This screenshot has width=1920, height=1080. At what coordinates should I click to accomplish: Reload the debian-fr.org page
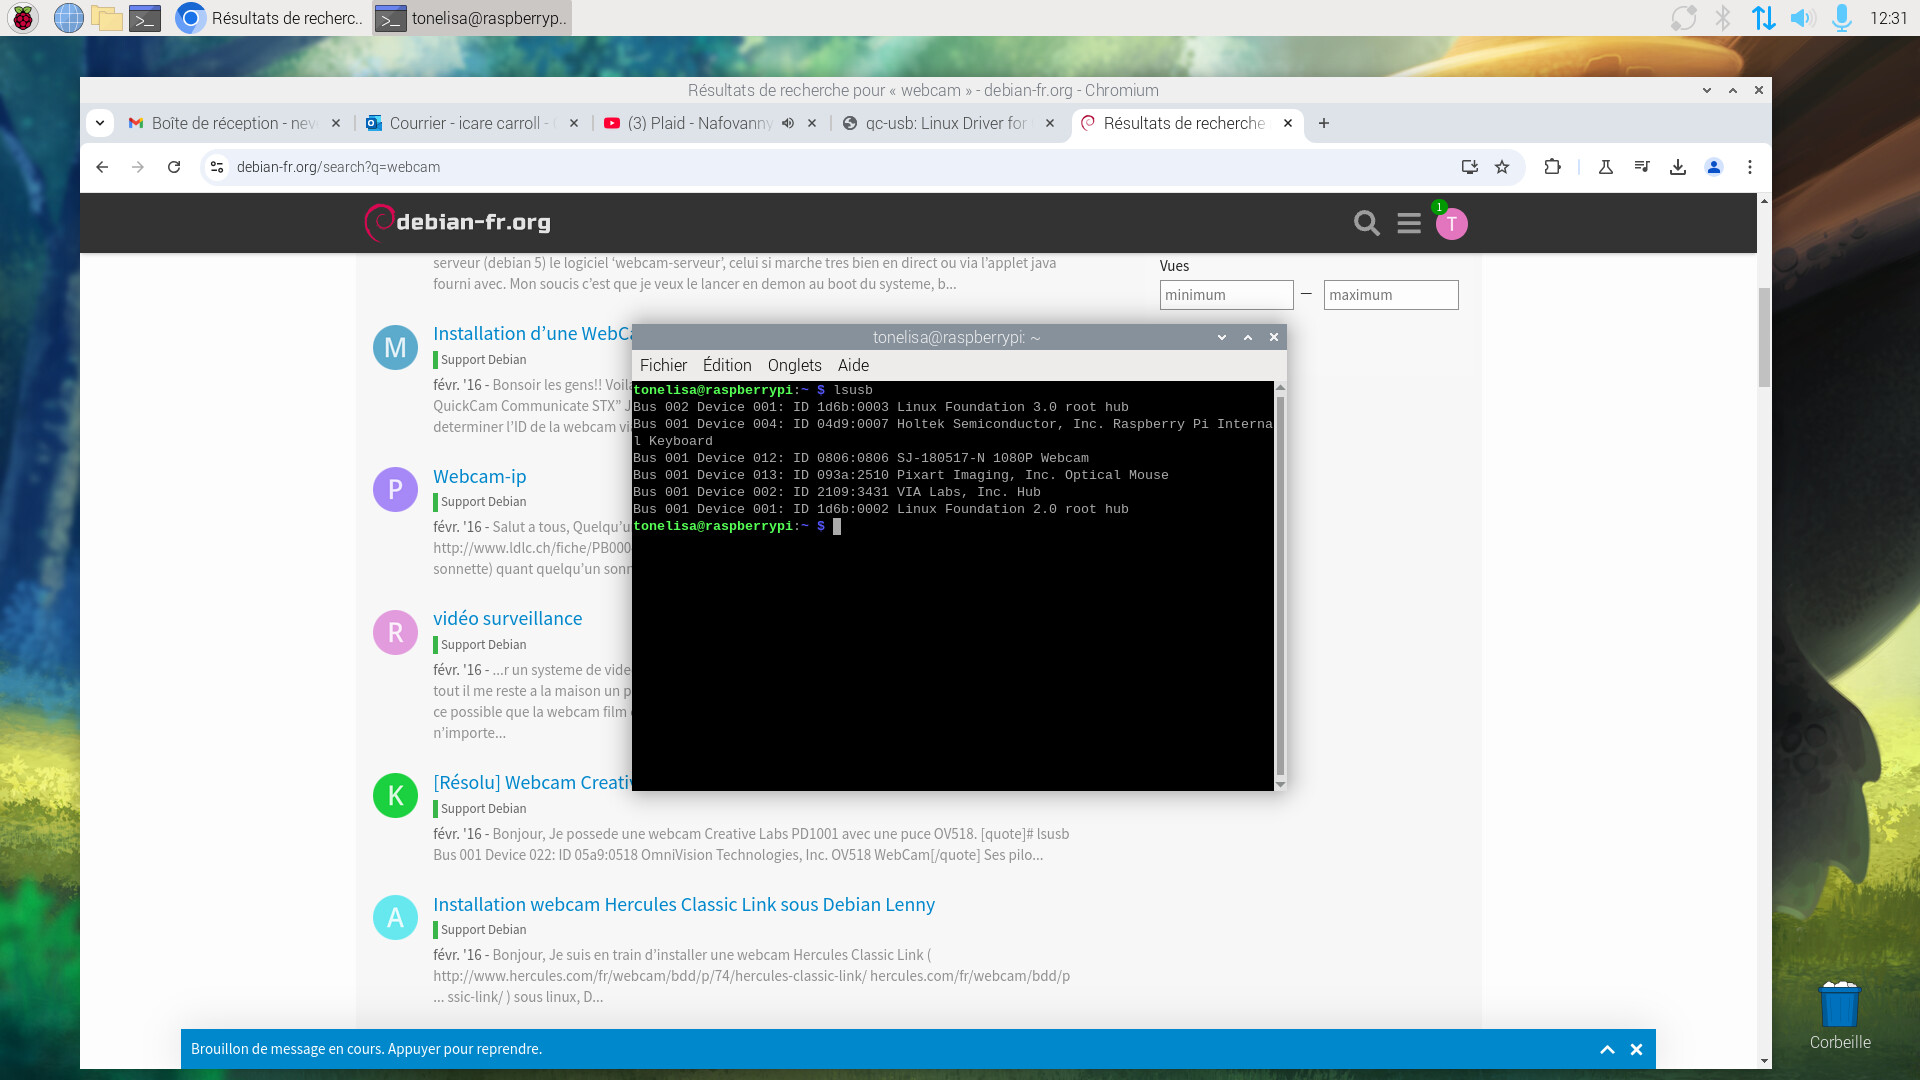pyautogui.click(x=174, y=167)
